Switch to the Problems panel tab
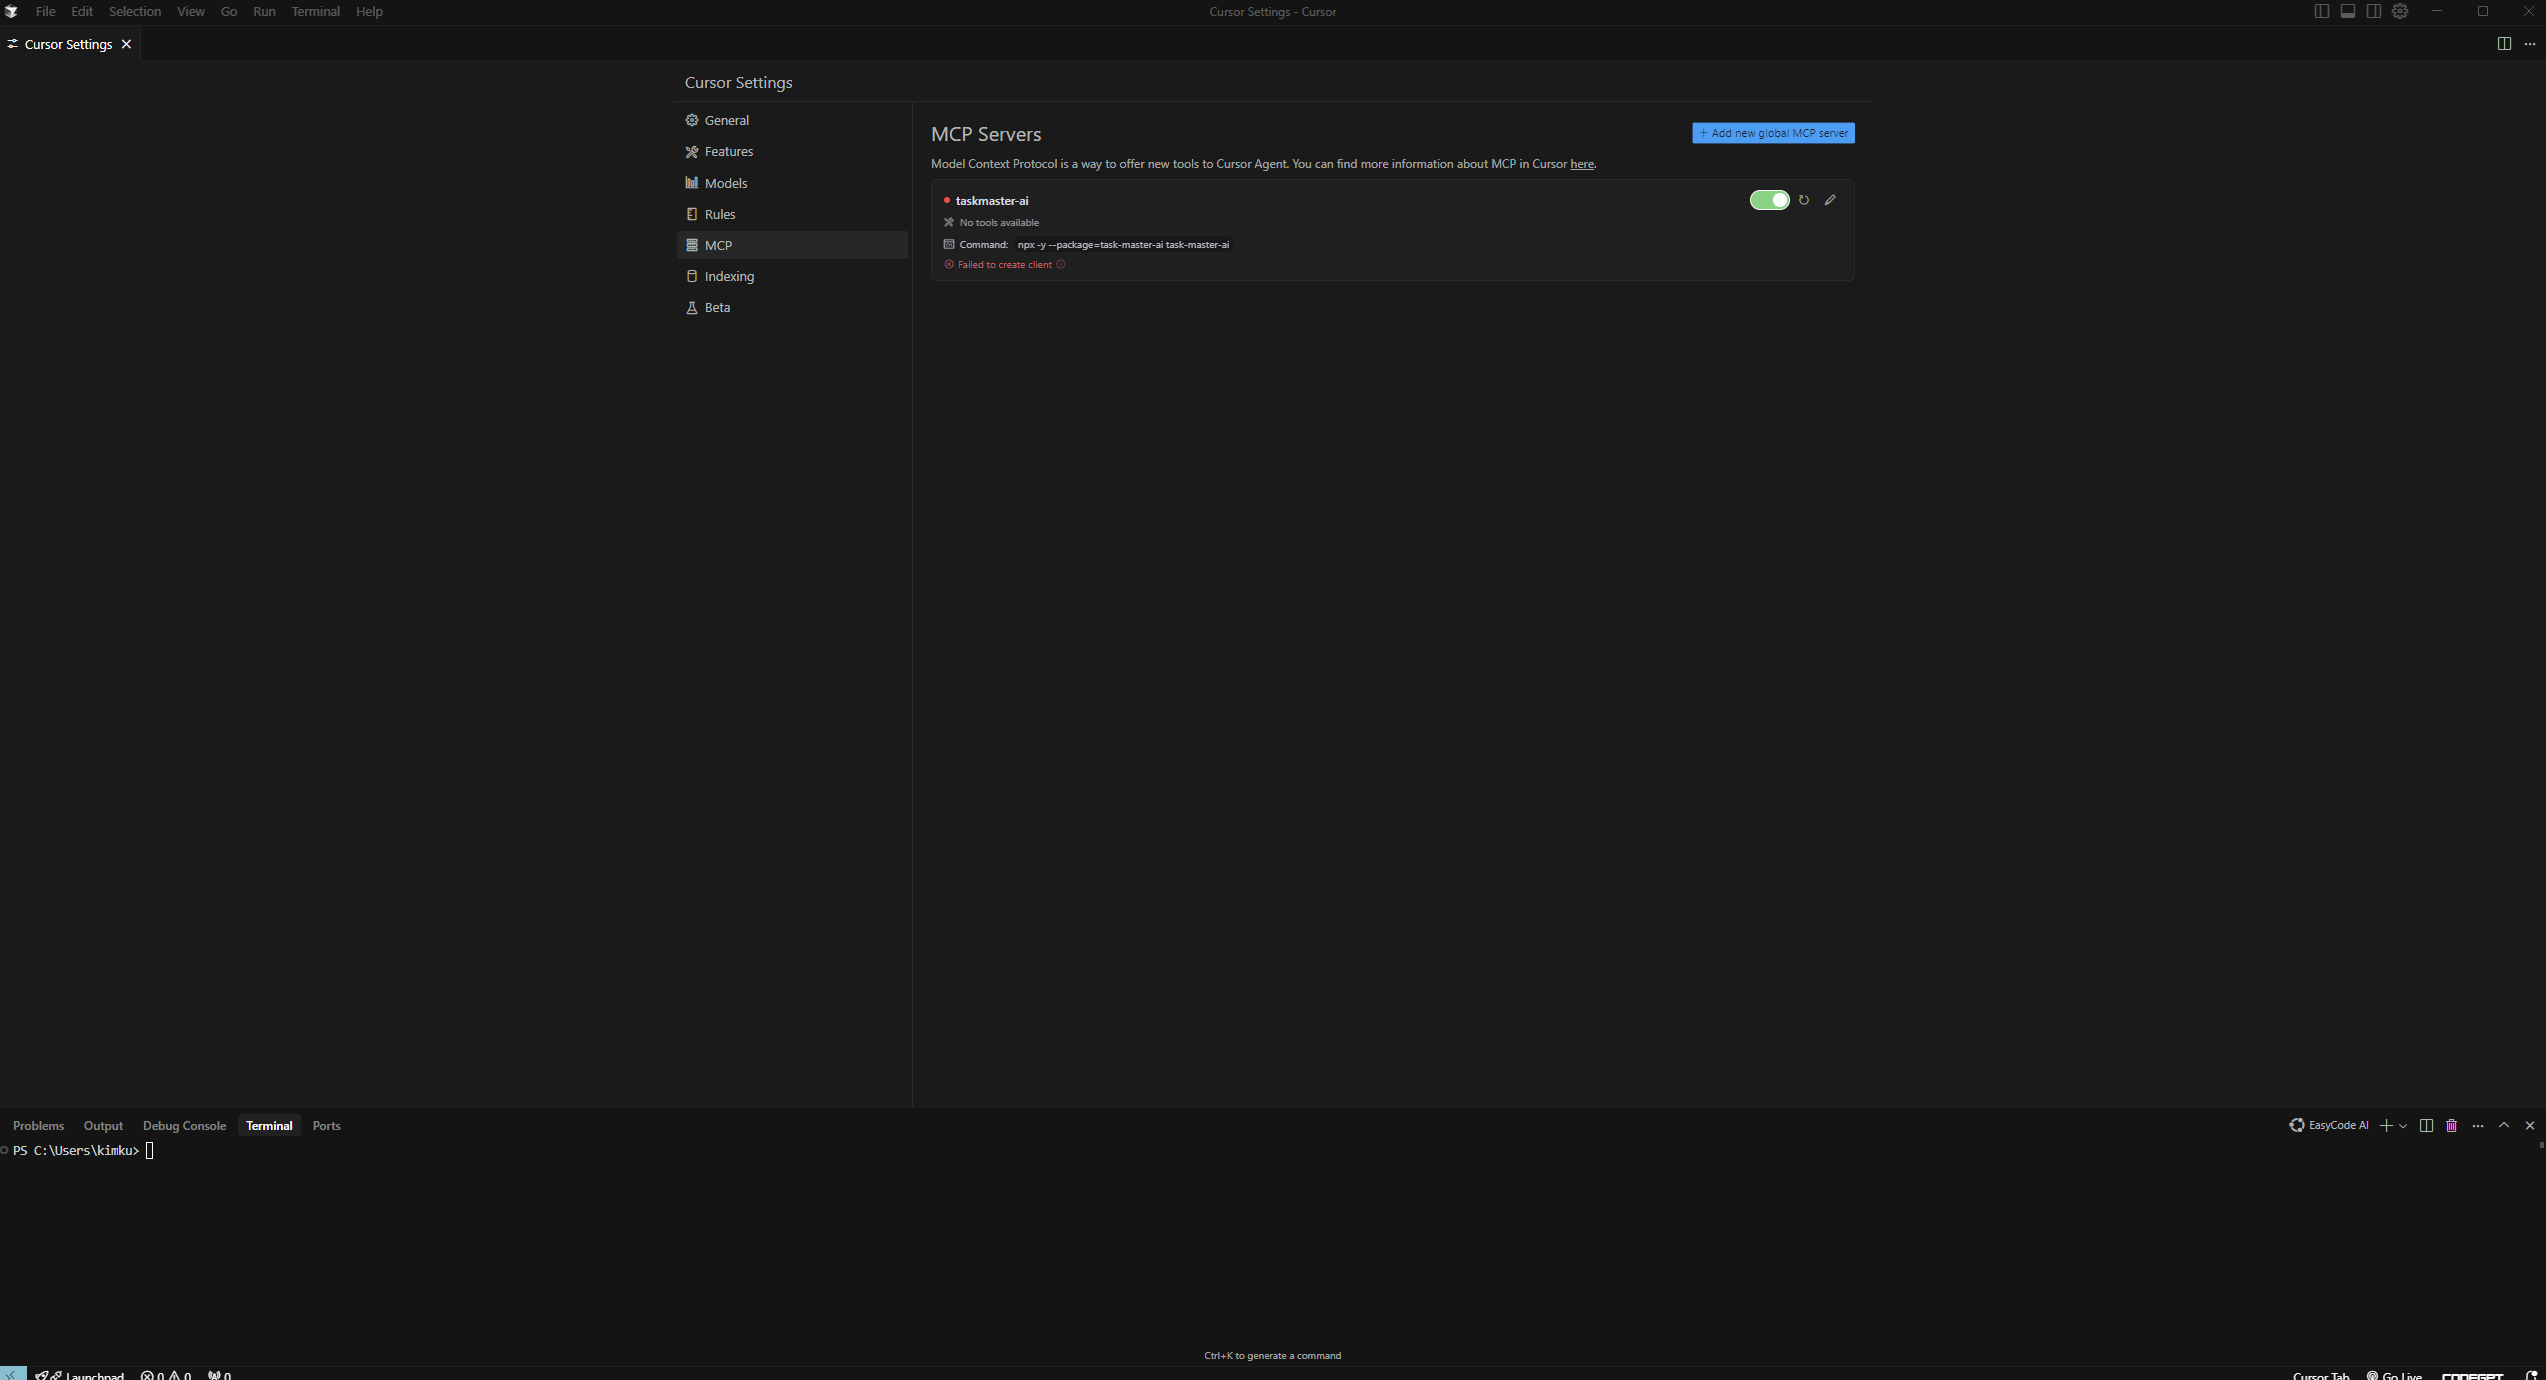 [38, 1126]
